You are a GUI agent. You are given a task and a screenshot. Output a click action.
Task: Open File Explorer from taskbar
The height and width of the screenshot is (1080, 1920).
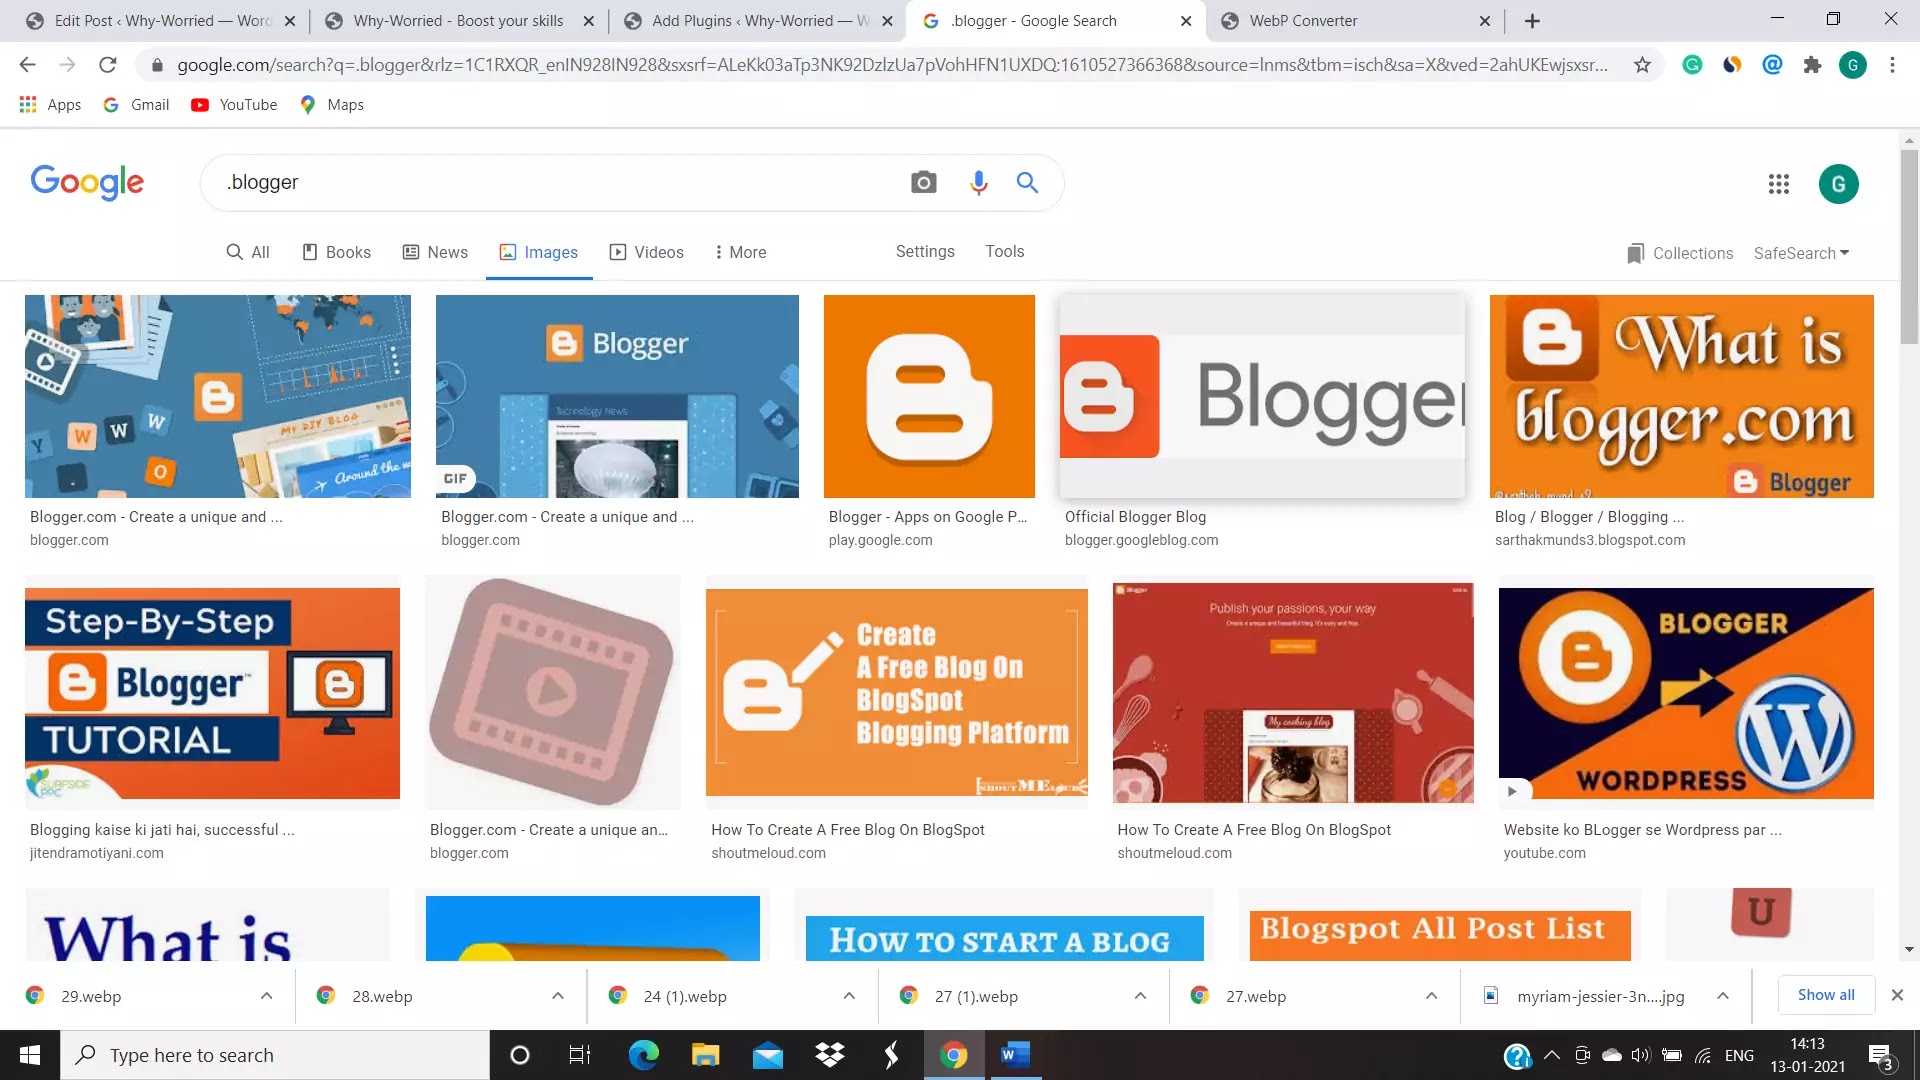tap(705, 1055)
